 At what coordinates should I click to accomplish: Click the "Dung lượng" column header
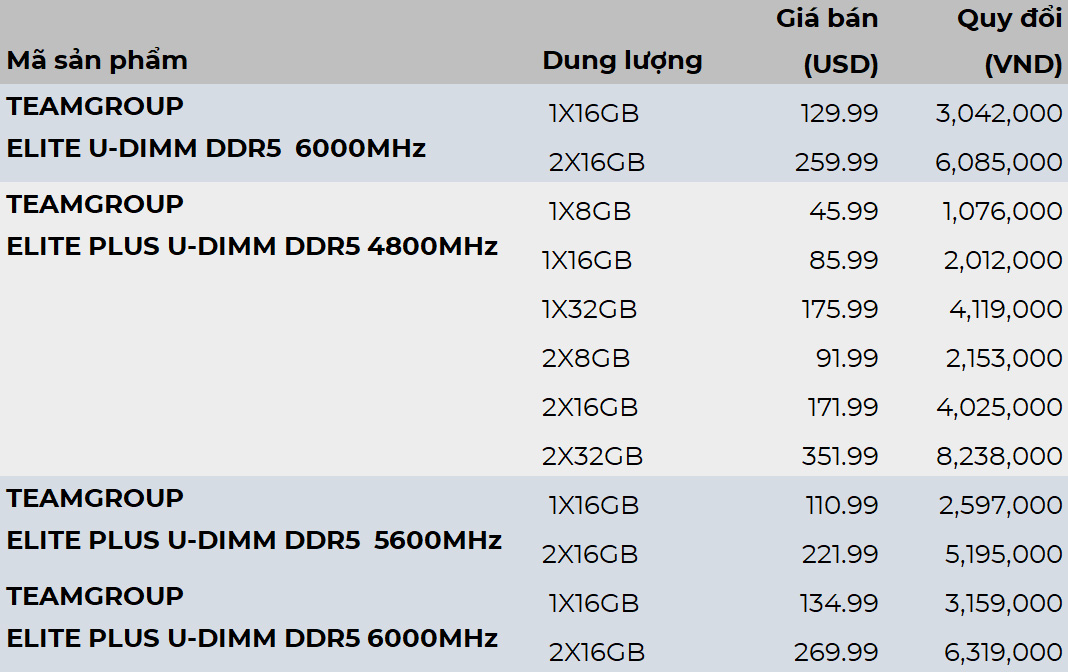[622, 60]
